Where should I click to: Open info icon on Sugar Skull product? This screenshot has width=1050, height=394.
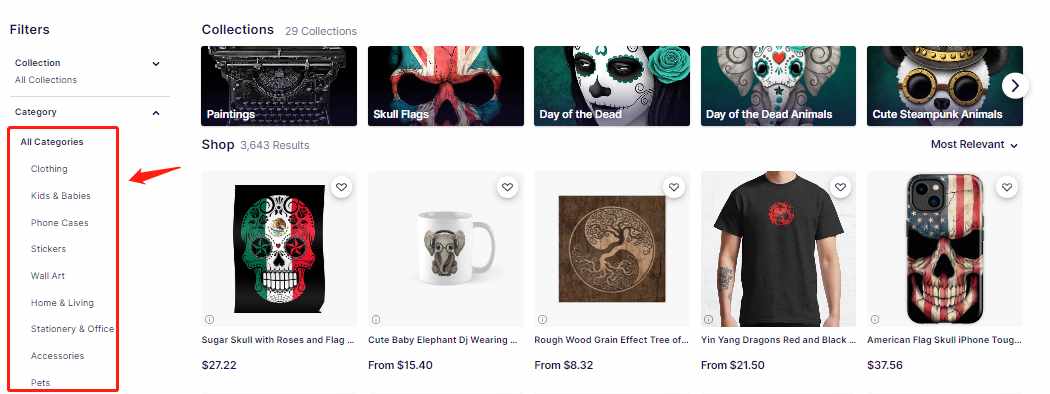[210, 319]
